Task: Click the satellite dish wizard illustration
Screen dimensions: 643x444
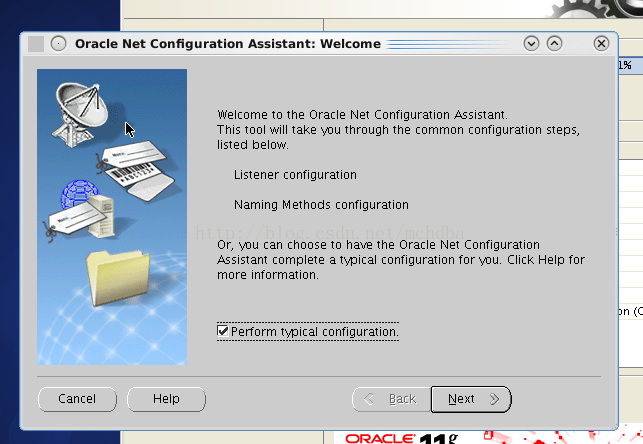Action: pos(81,114)
